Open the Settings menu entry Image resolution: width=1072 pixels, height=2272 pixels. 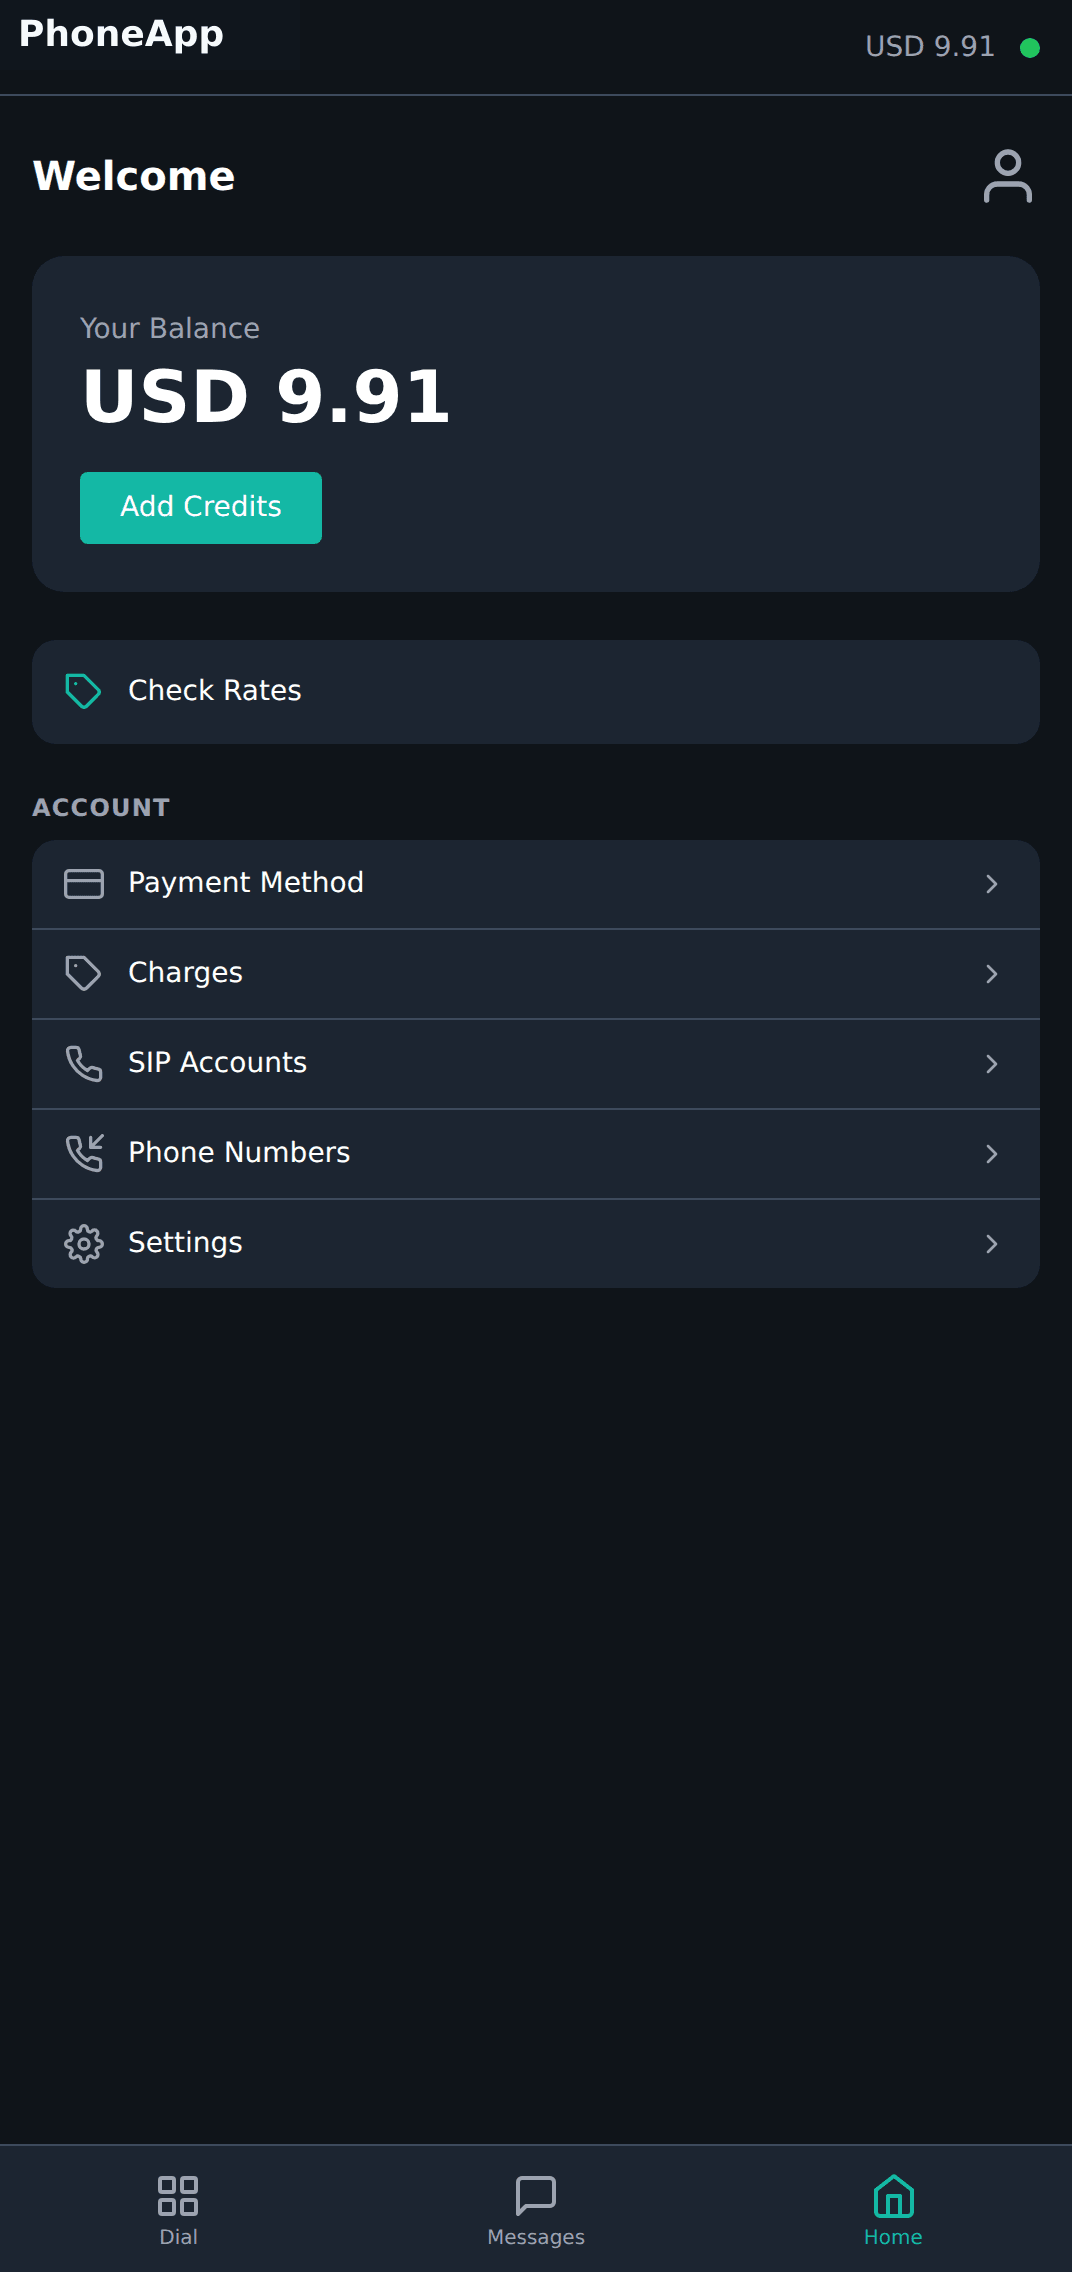coord(536,1244)
